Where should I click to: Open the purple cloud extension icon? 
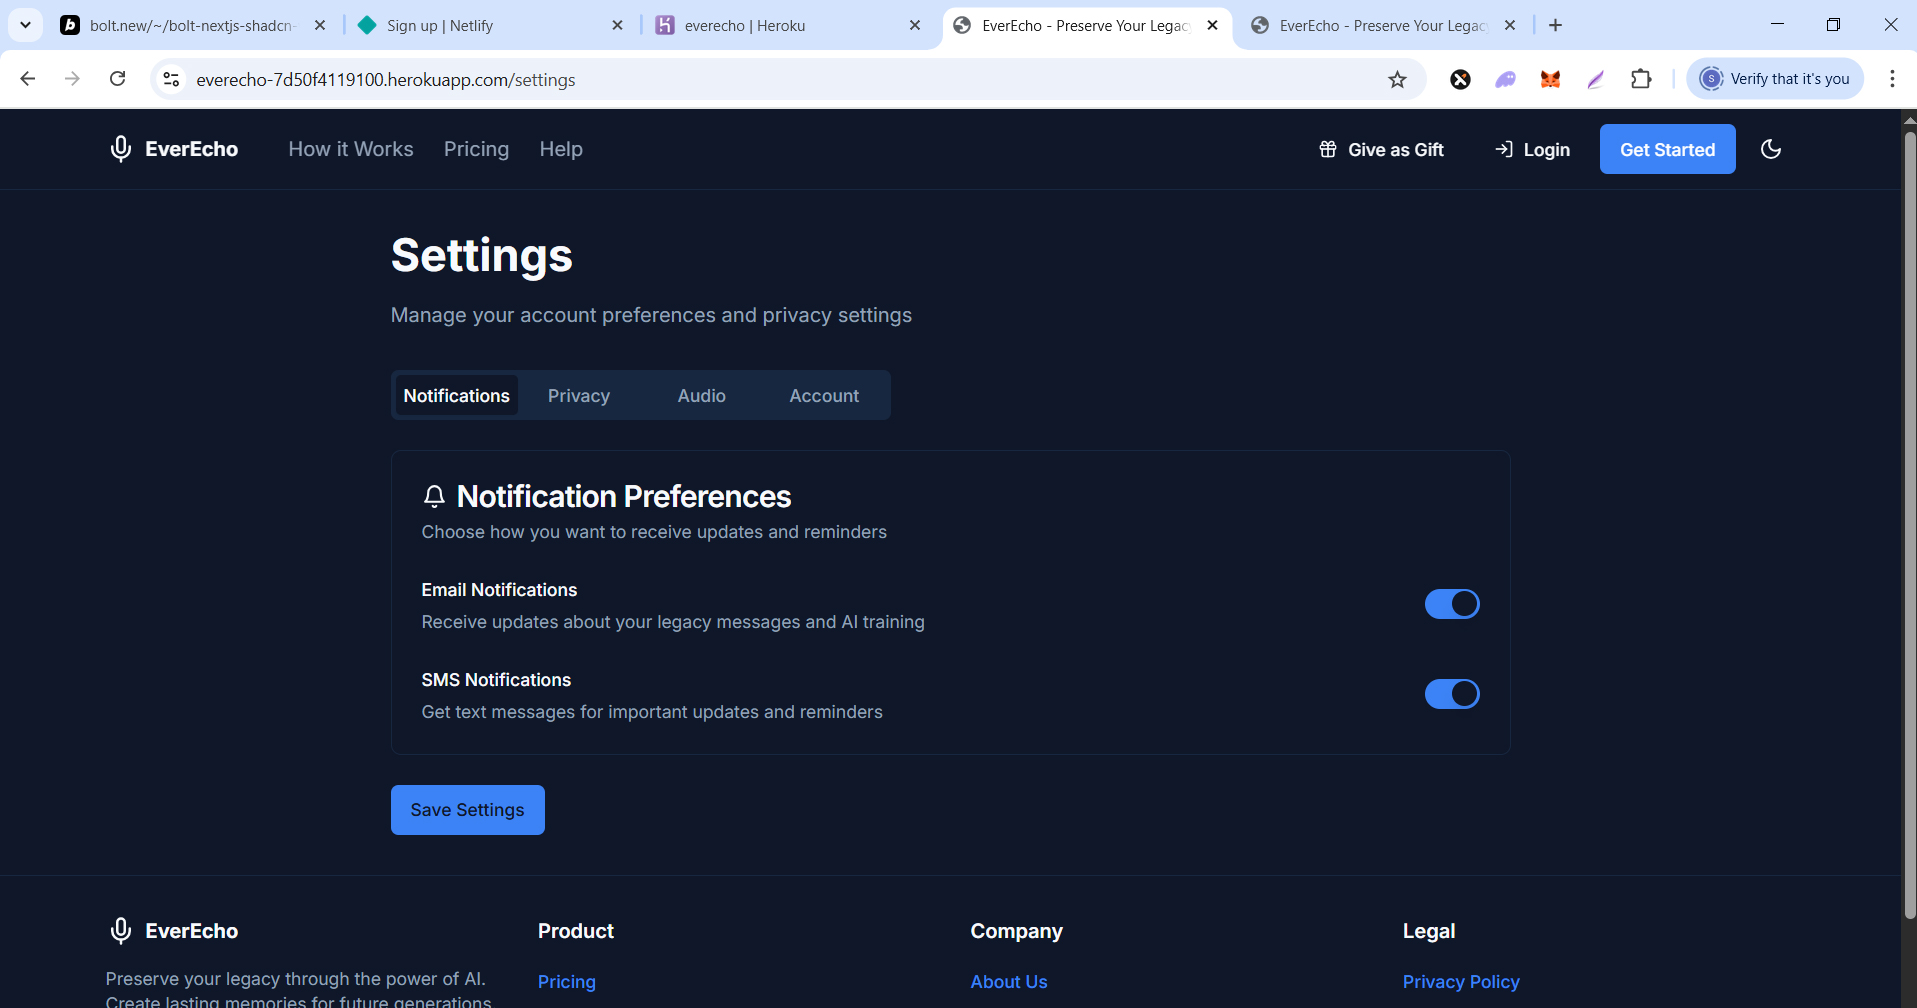(x=1505, y=79)
